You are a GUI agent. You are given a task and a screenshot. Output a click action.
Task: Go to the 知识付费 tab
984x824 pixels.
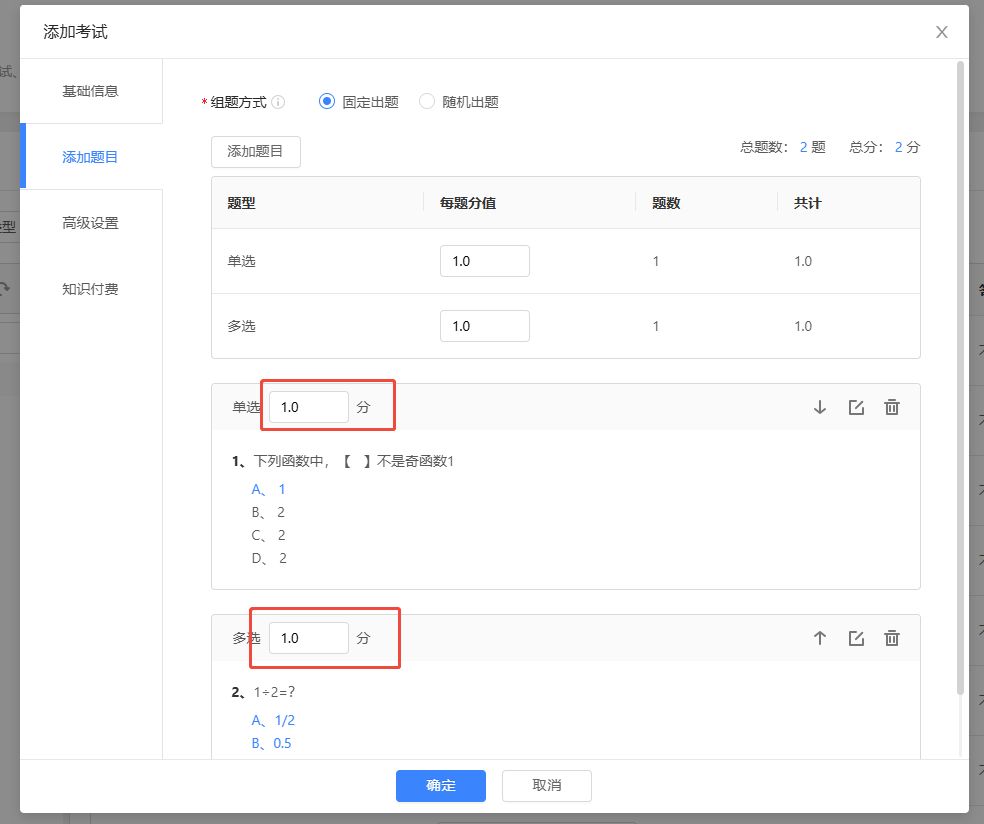pyautogui.click(x=91, y=289)
